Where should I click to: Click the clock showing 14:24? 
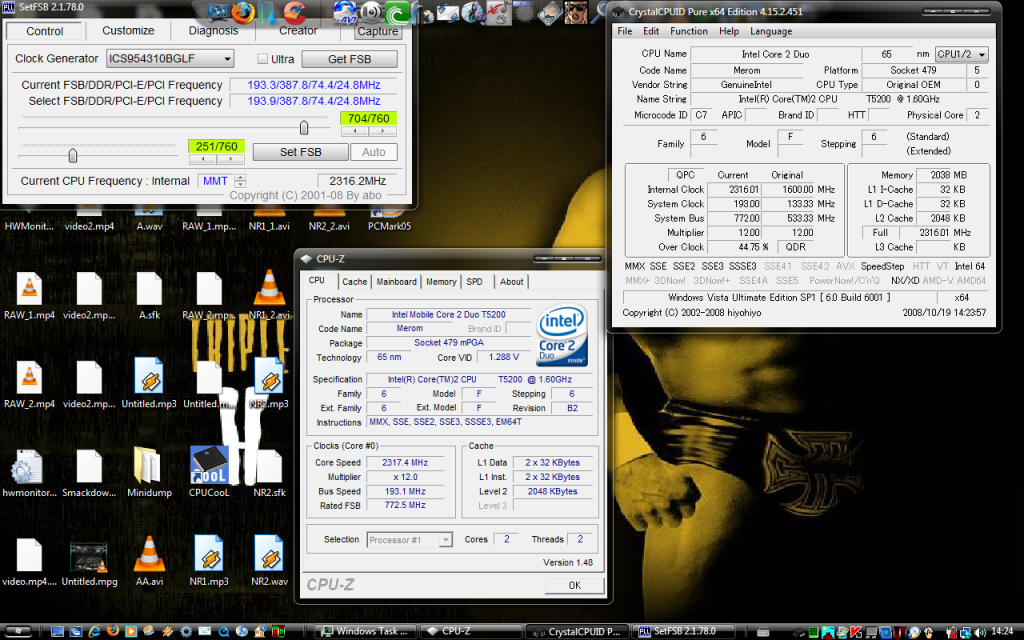pyautogui.click(x=1002, y=632)
